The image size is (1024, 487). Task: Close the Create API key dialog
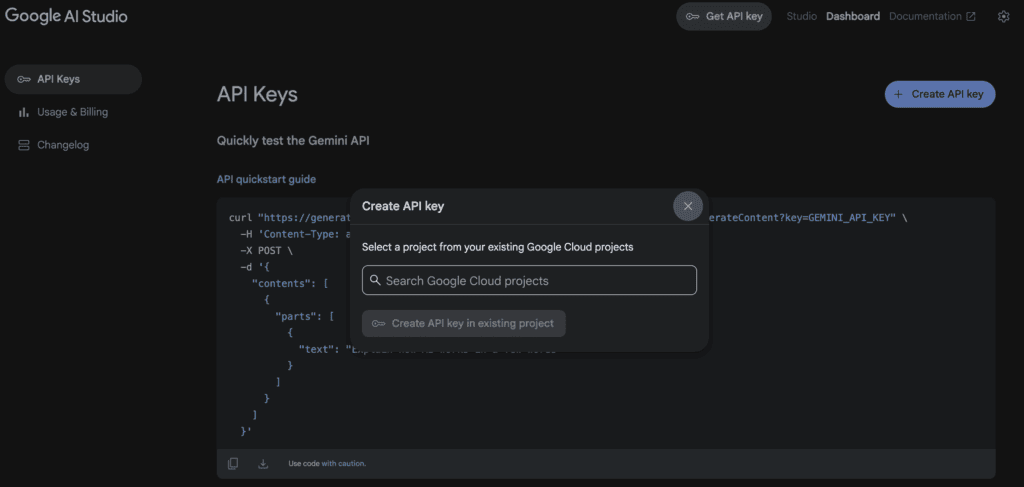click(688, 206)
